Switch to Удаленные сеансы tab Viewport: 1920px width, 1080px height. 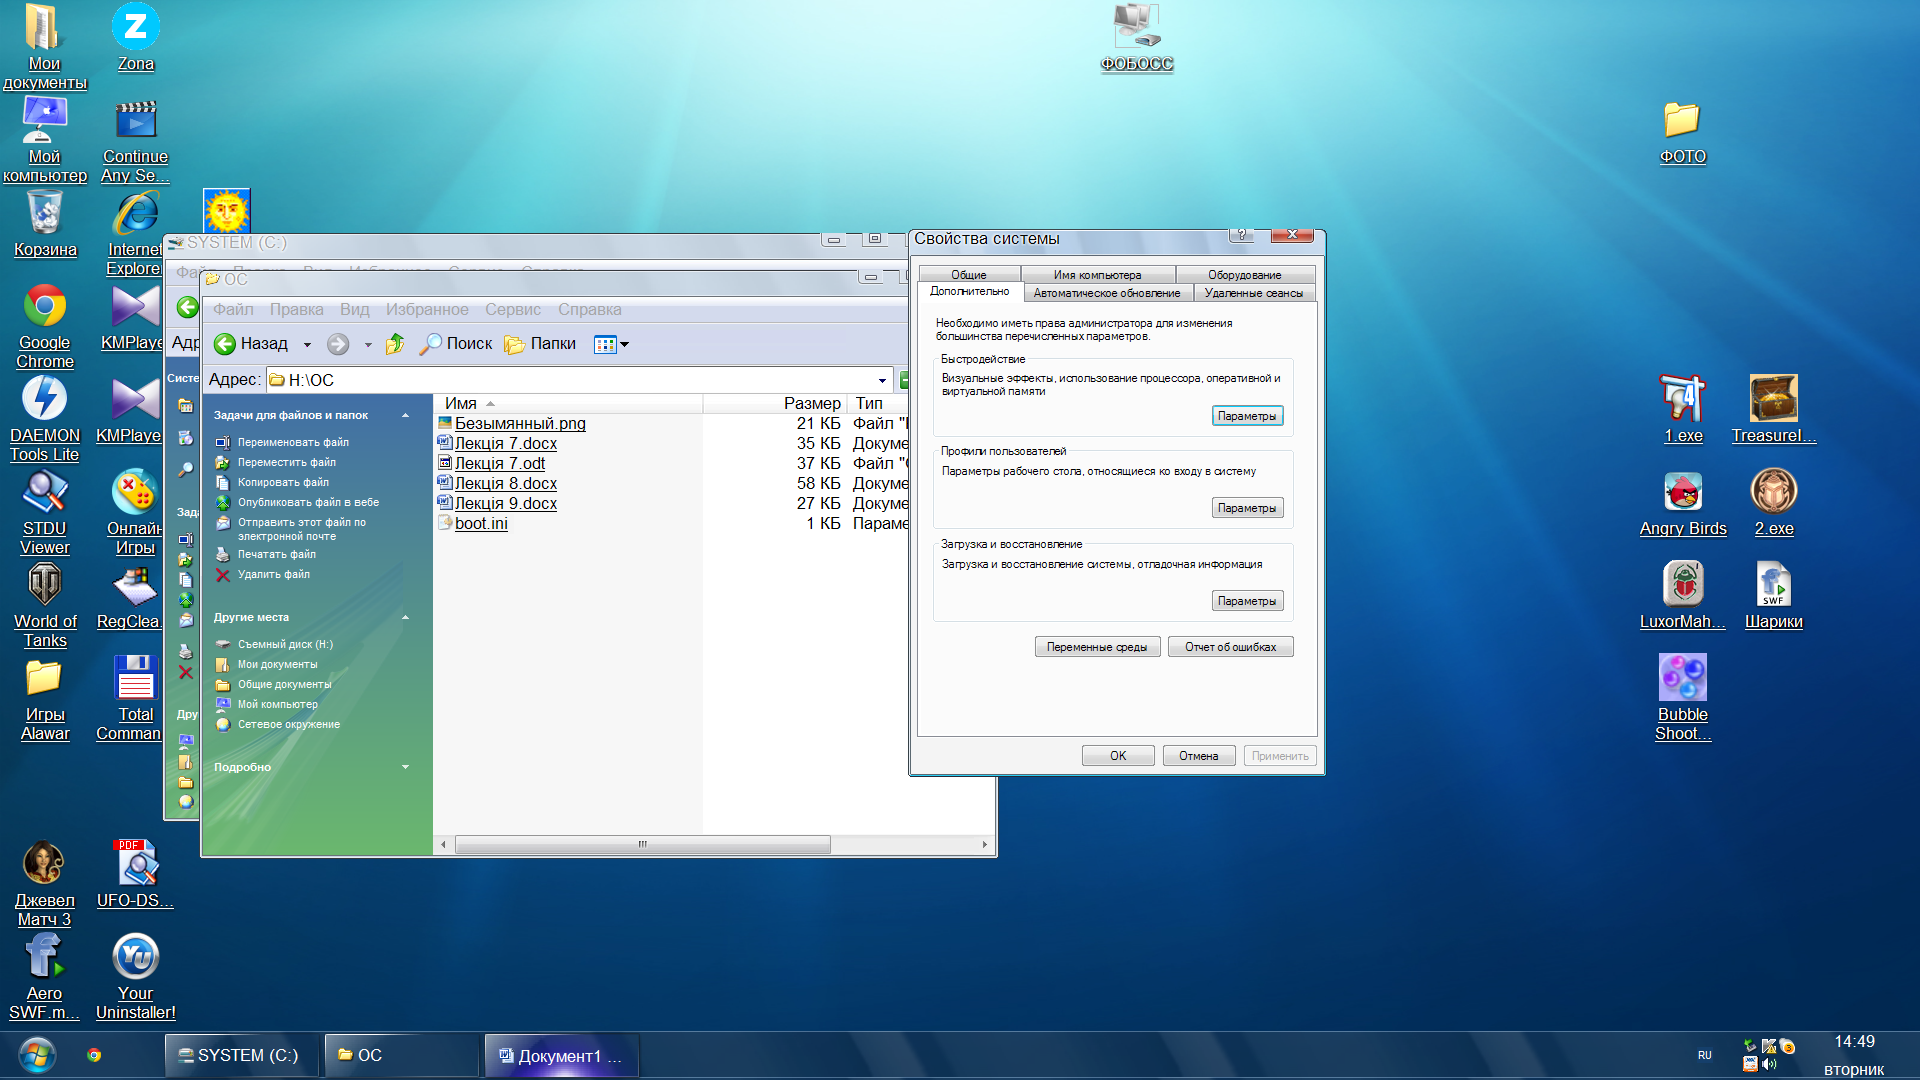click(x=1253, y=293)
